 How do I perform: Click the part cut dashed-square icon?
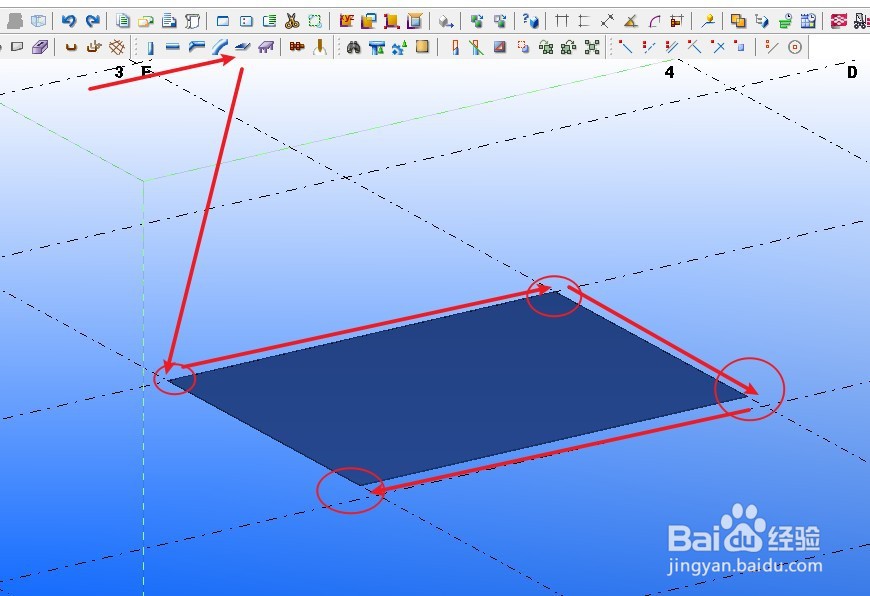point(523,47)
